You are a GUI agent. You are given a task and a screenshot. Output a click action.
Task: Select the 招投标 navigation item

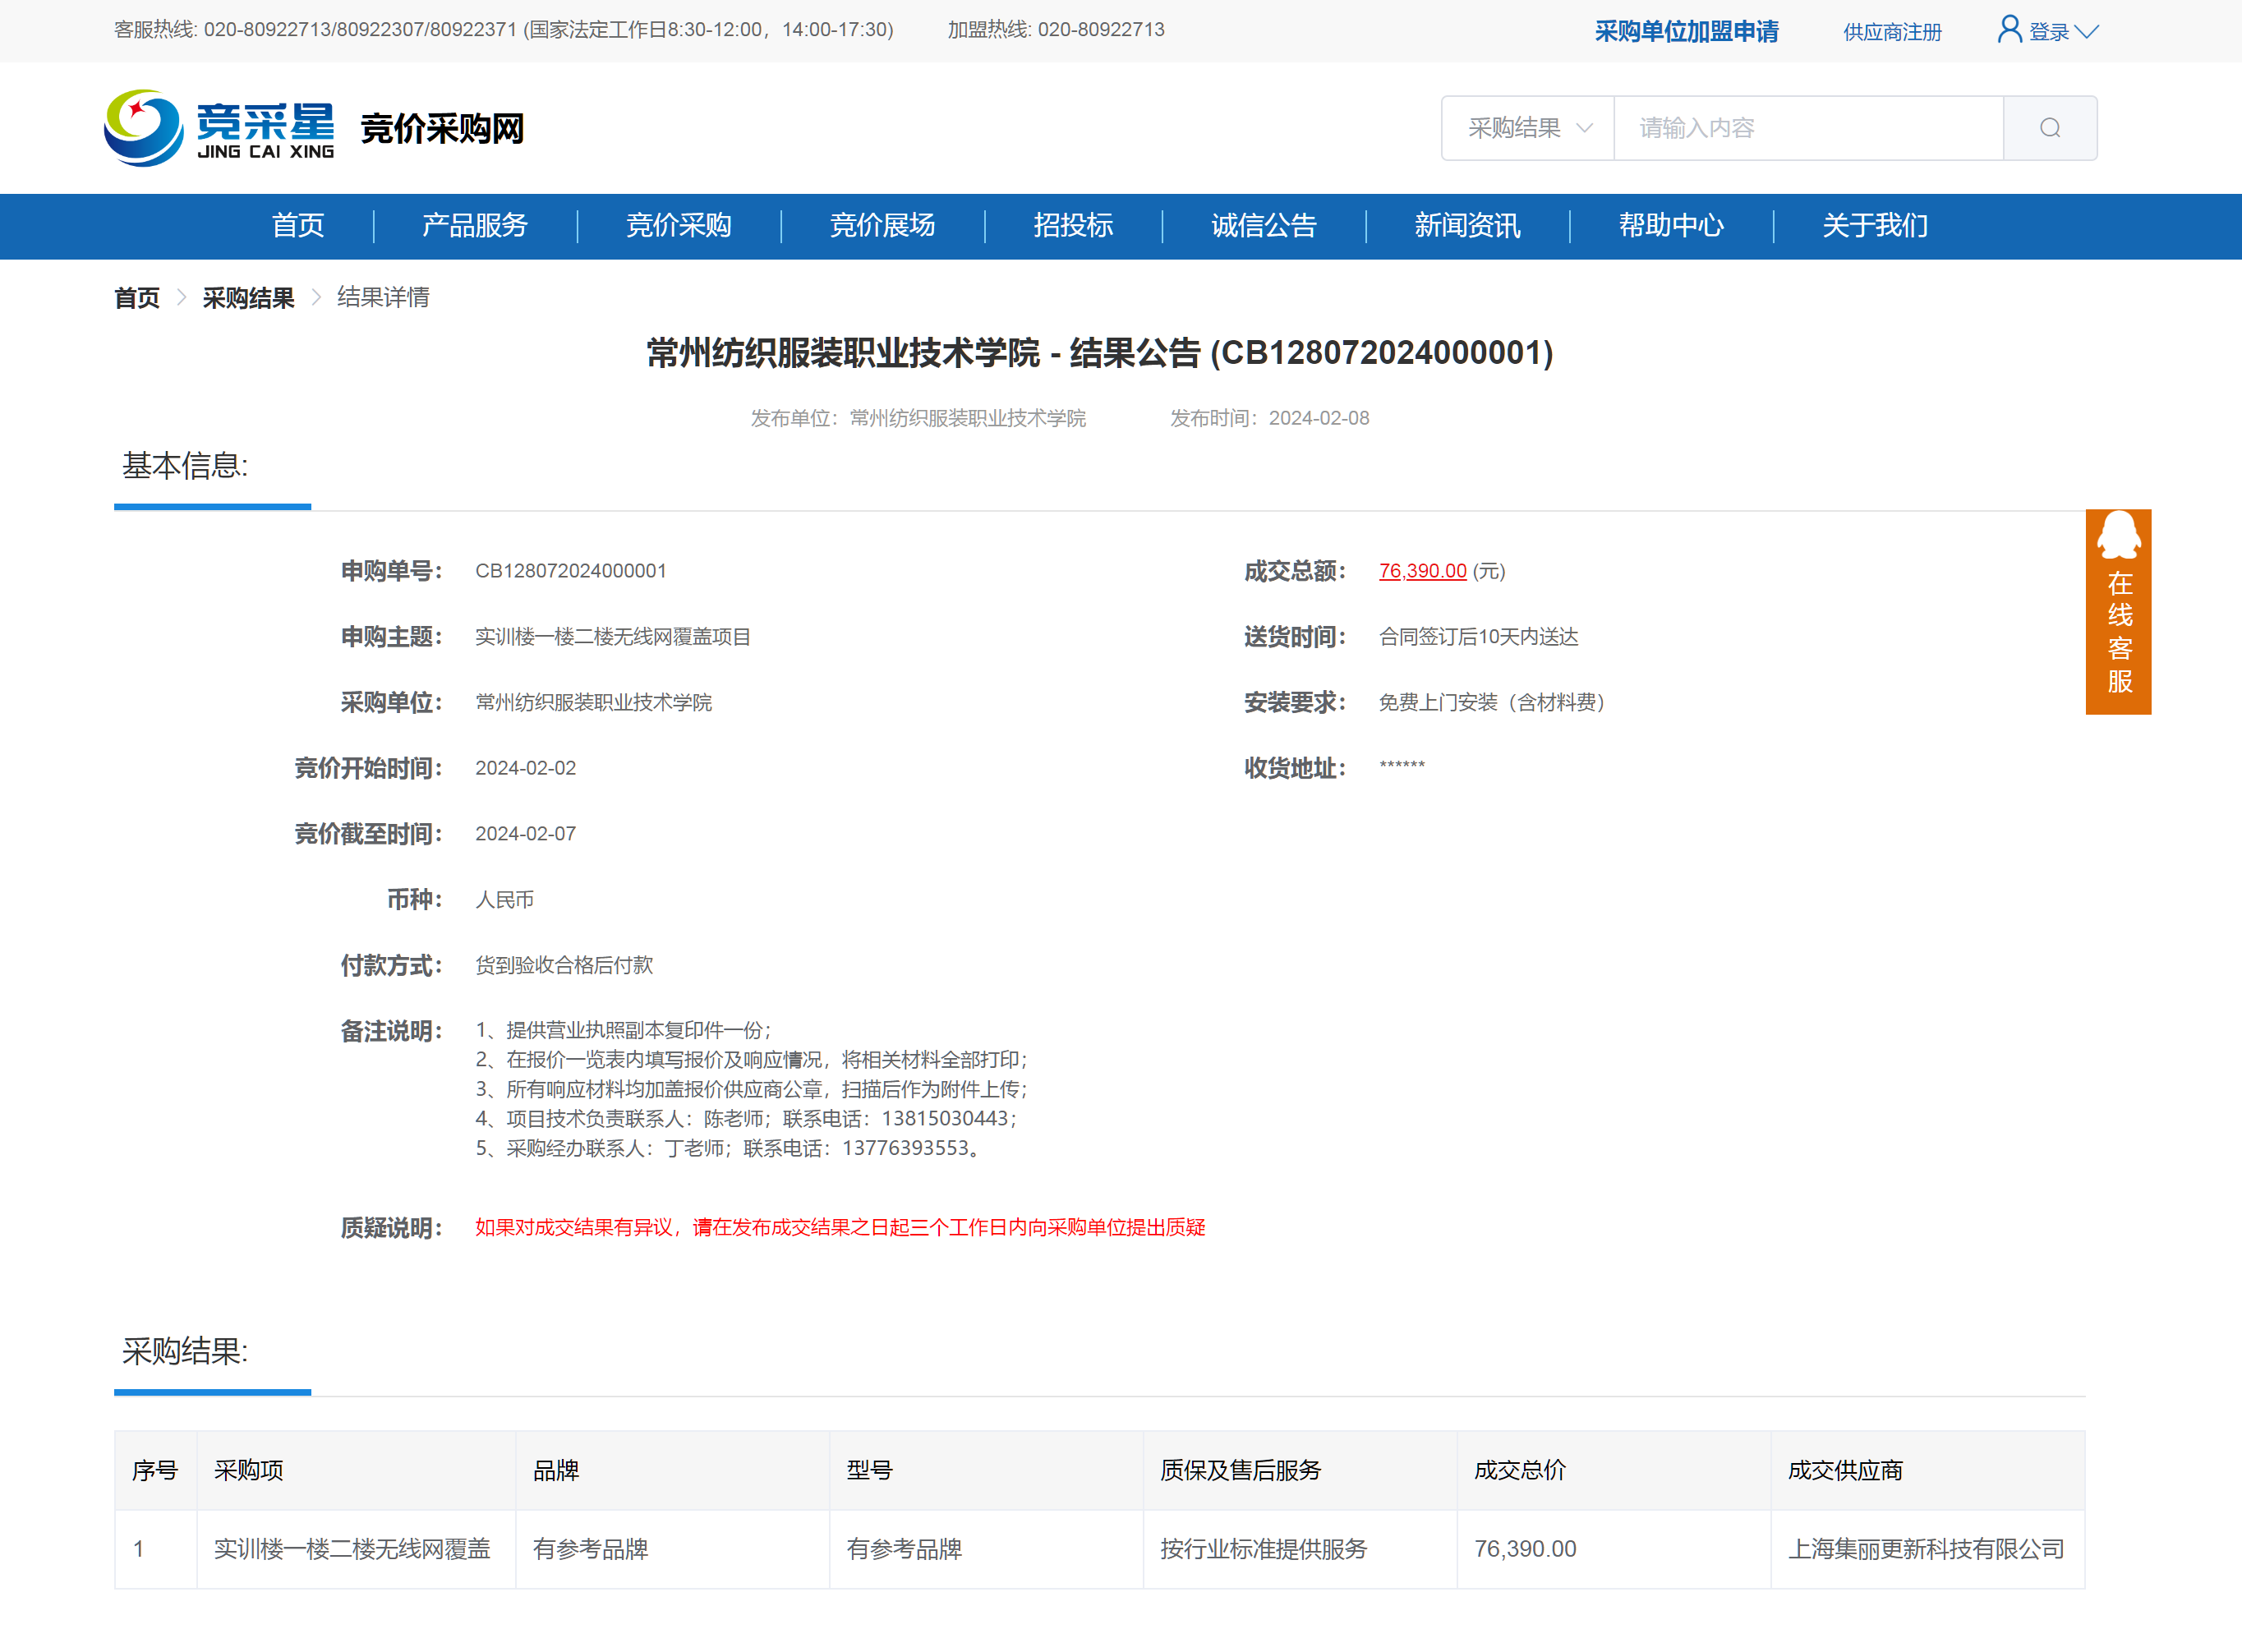click(x=1072, y=226)
